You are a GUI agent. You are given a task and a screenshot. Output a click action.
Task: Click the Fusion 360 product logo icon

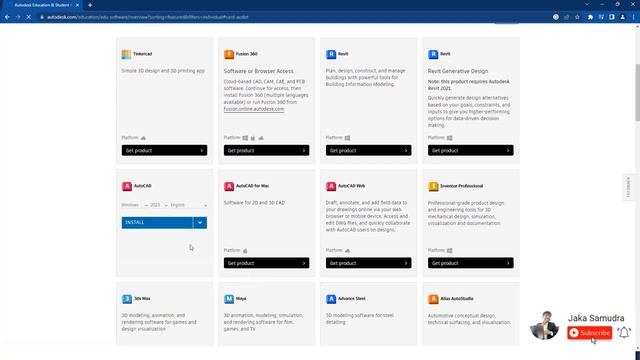coord(229,54)
